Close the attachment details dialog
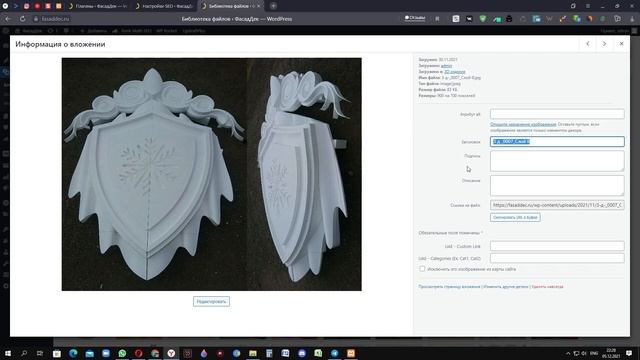Viewport: 640px width, 360px height. 621,44
